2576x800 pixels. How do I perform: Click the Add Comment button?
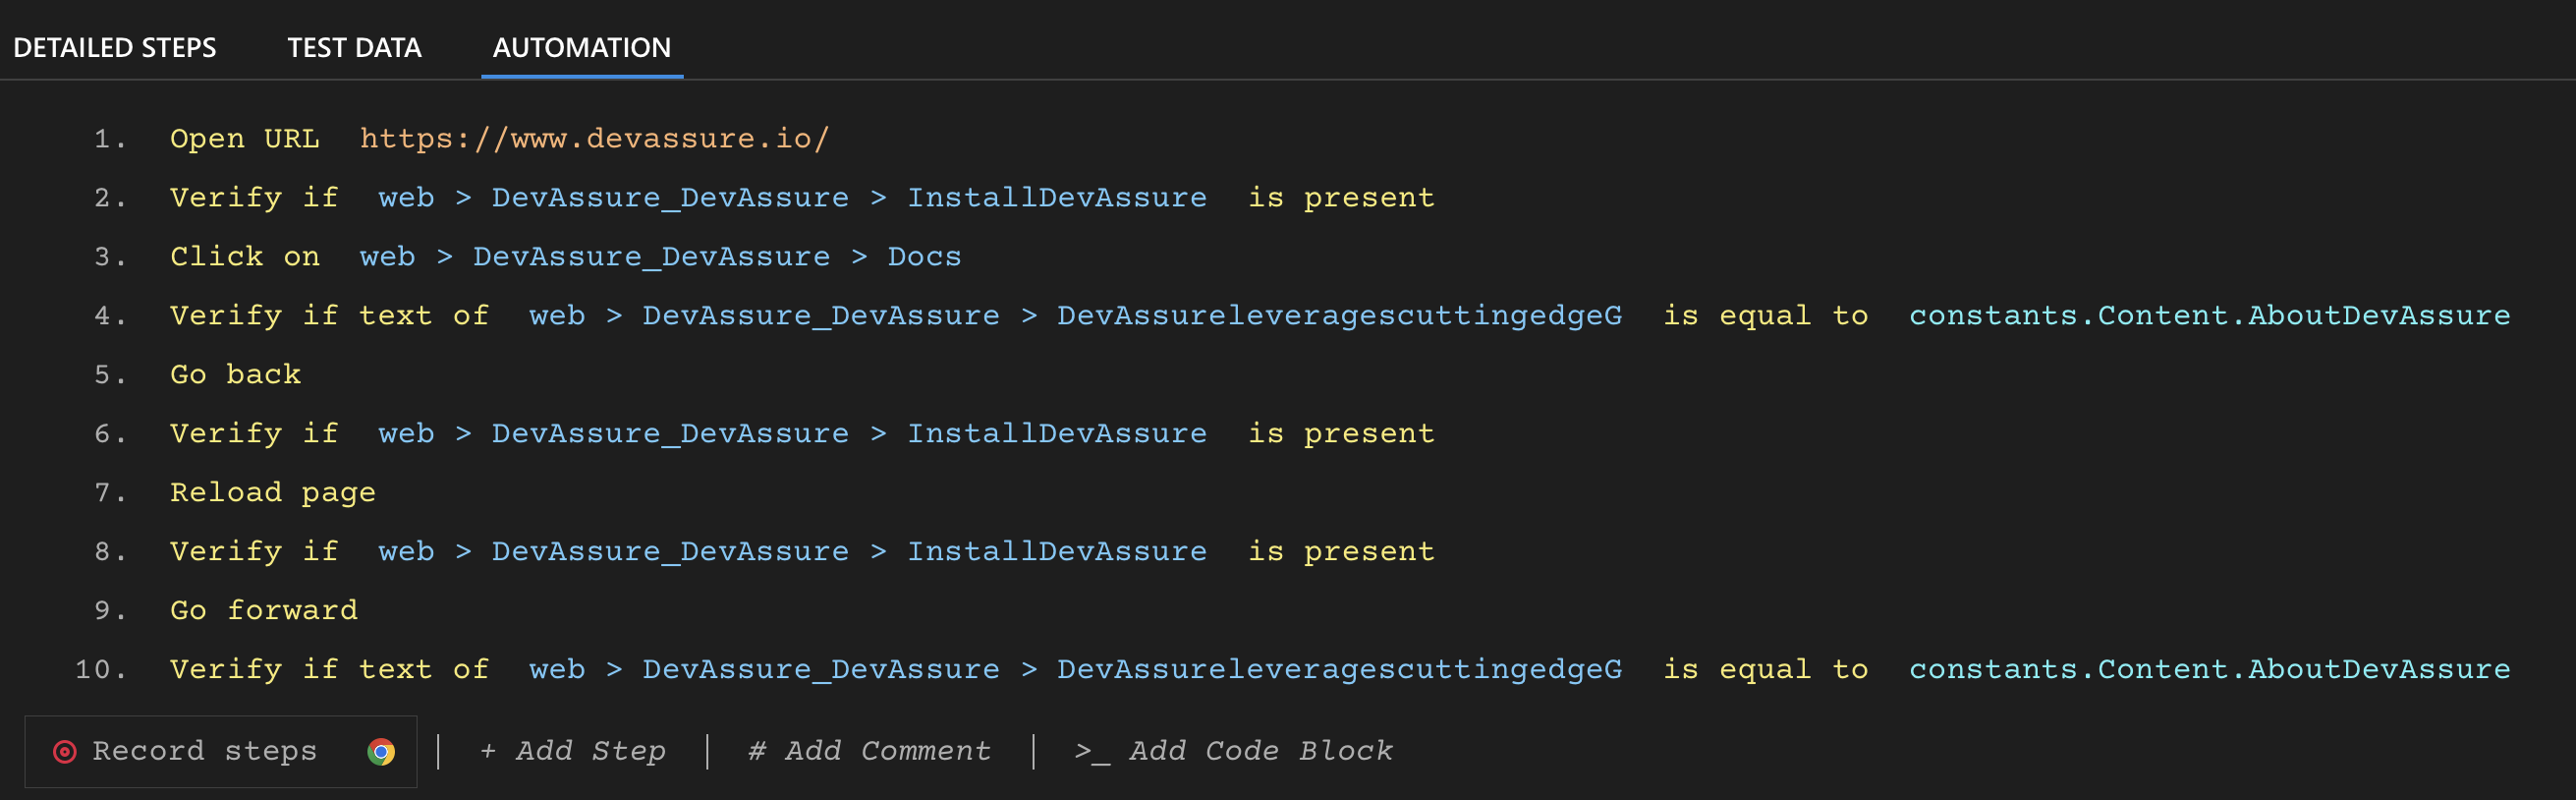870,751
